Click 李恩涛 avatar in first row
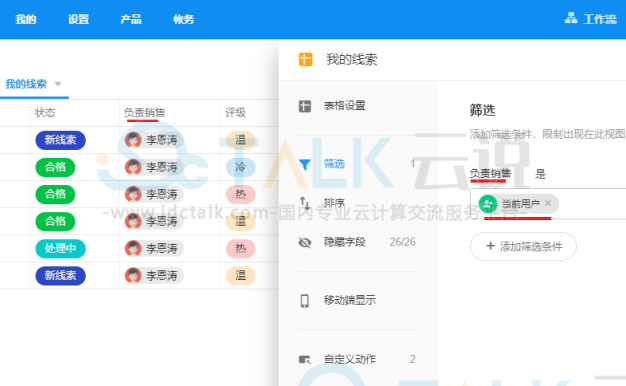Screen dimensions: 626x386 tap(133, 140)
